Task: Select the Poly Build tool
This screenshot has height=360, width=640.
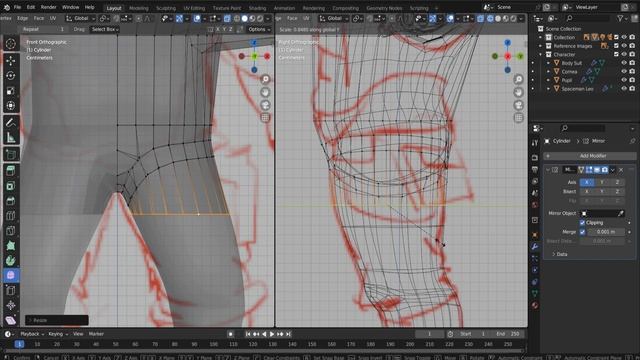Action: coord(11,246)
